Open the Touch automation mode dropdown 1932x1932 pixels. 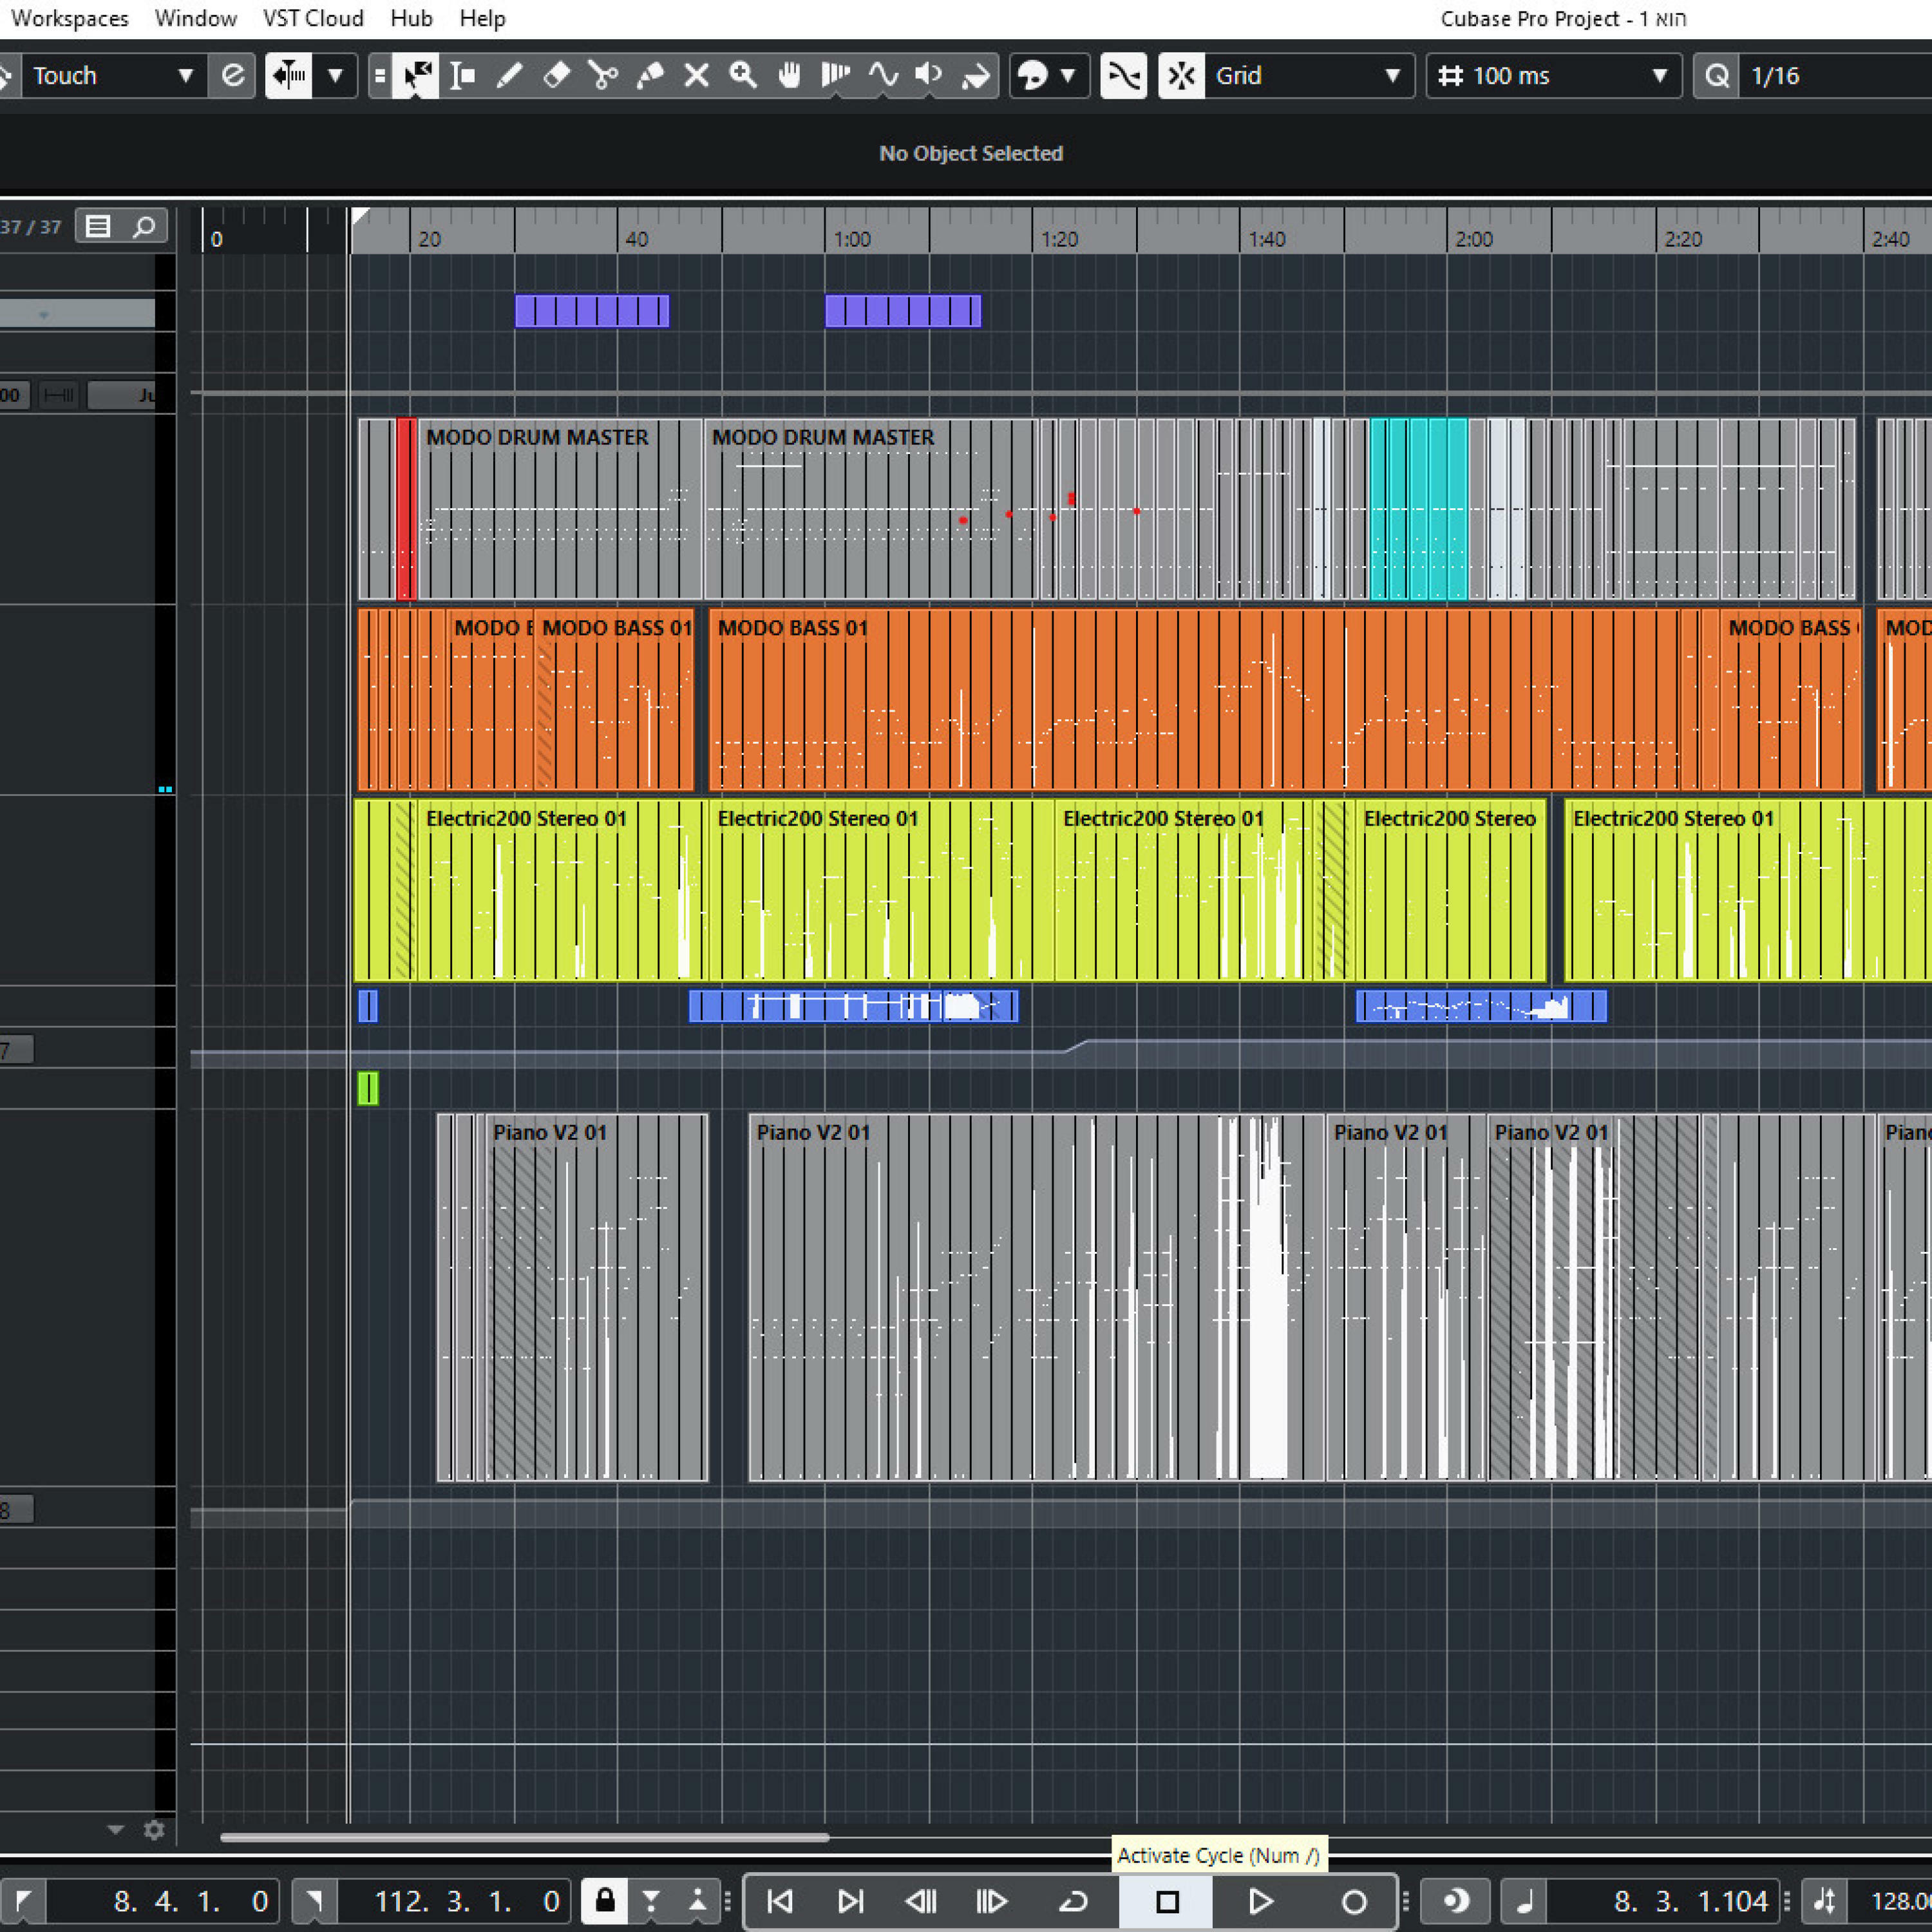[110, 75]
